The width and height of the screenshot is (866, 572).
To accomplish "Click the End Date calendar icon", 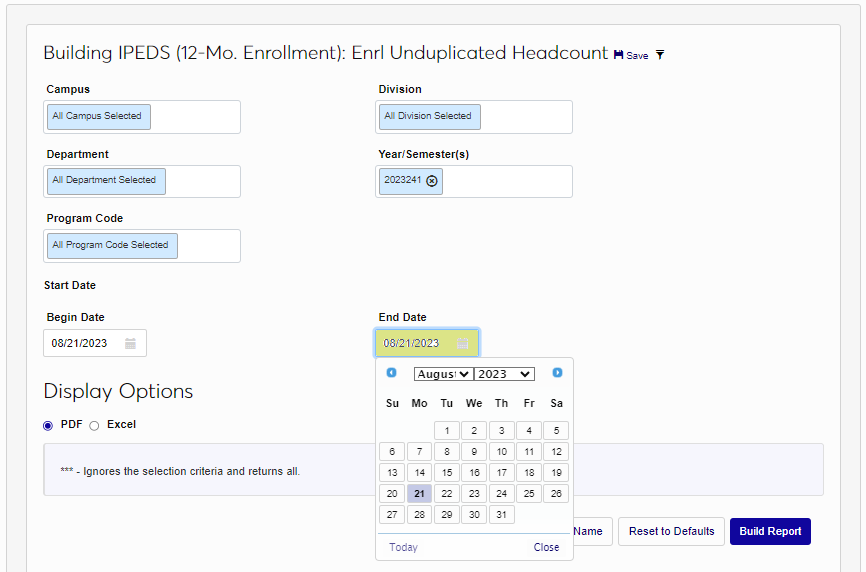I will tap(462, 343).
